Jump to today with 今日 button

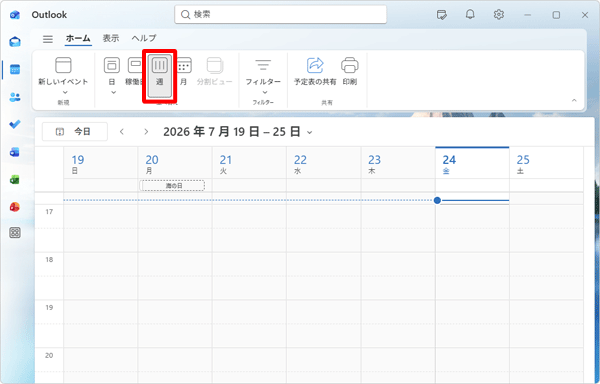pyautogui.click(x=75, y=132)
